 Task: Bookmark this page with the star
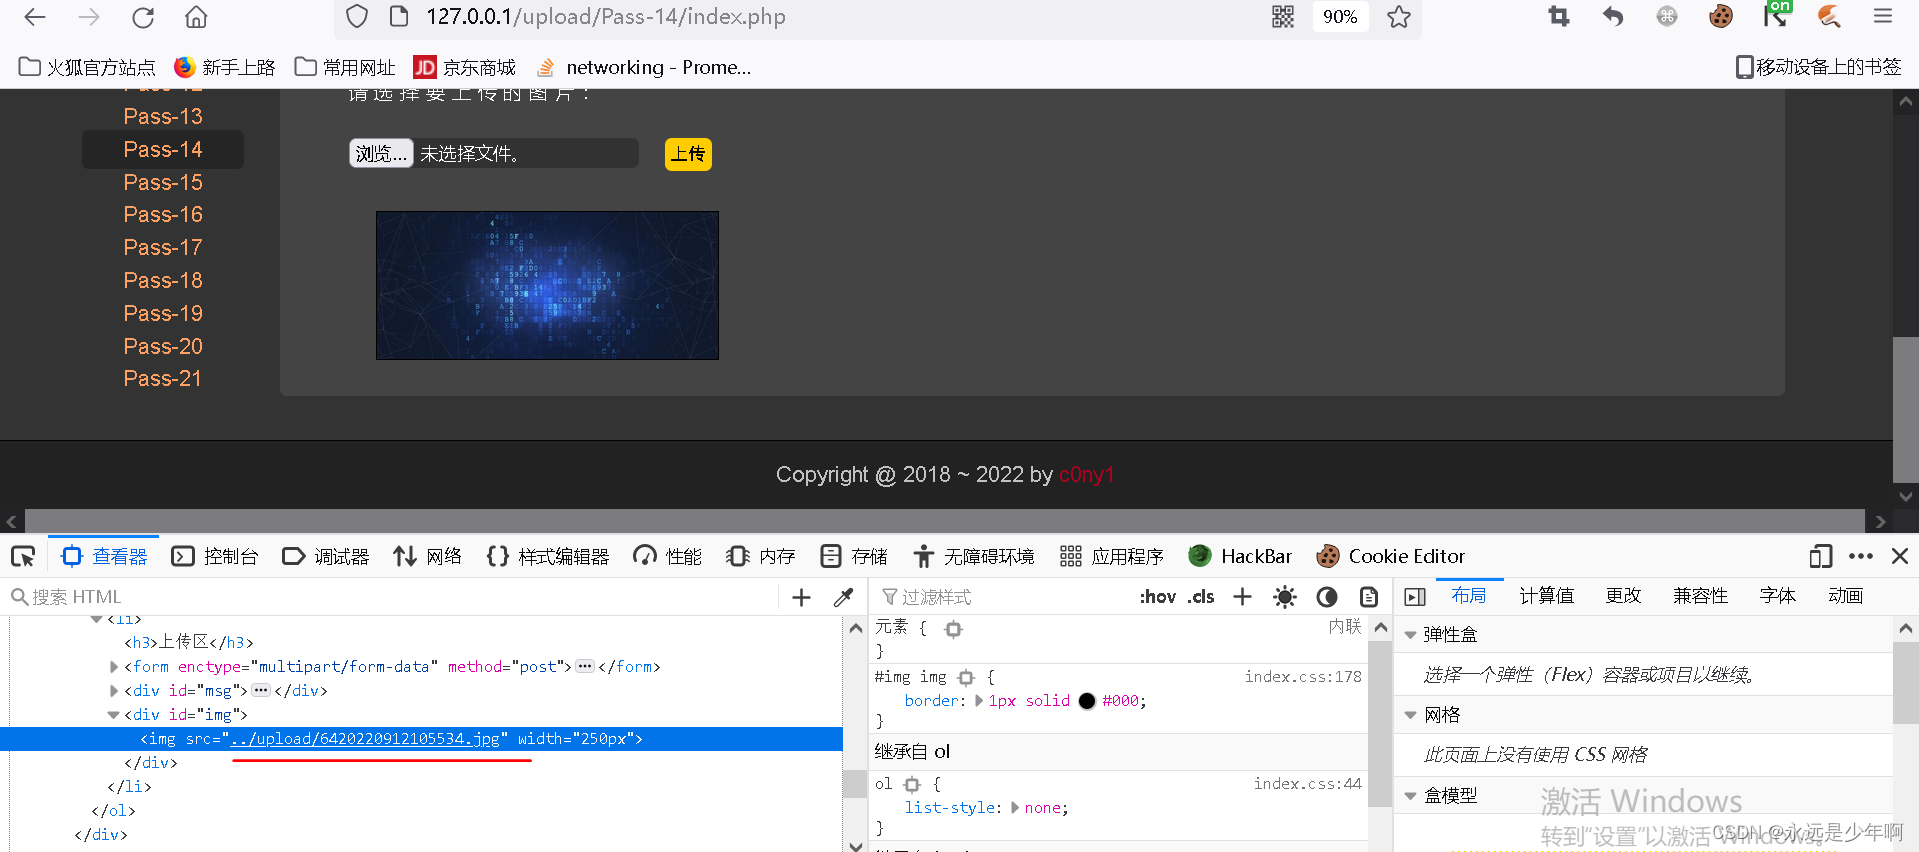pos(1399,17)
